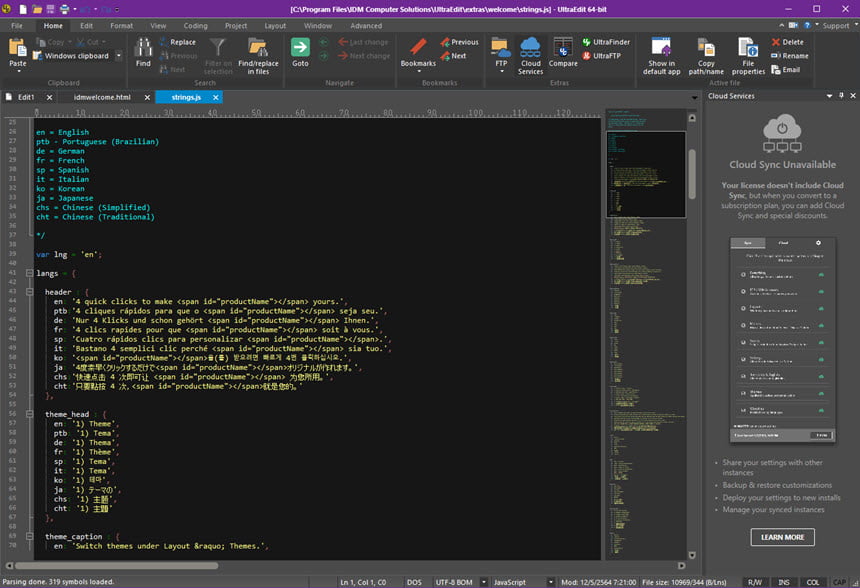Open the JavaScript language dropdown
The image size is (860, 588).
coord(551,582)
